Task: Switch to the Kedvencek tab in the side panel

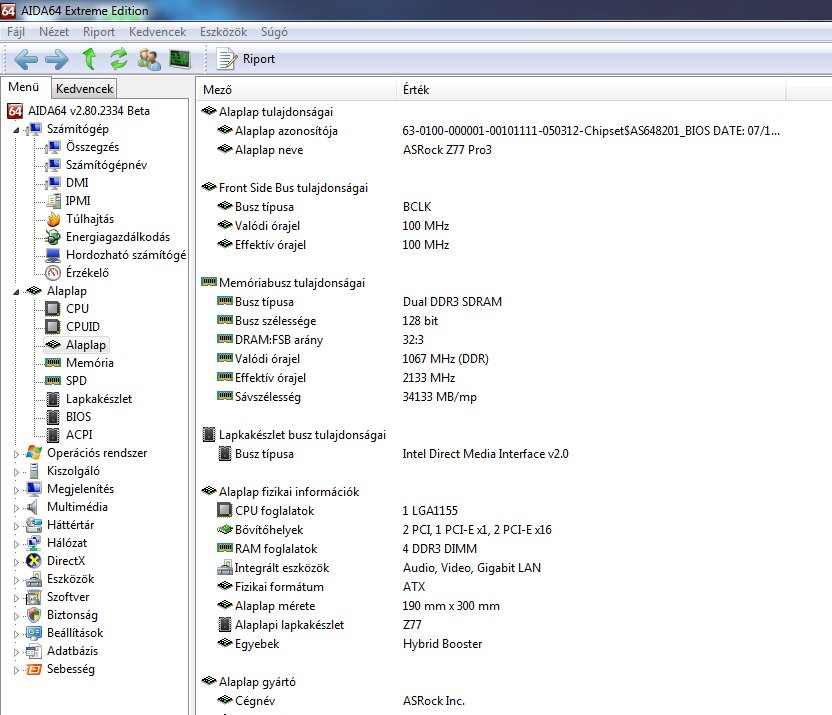Action: coord(84,89)
